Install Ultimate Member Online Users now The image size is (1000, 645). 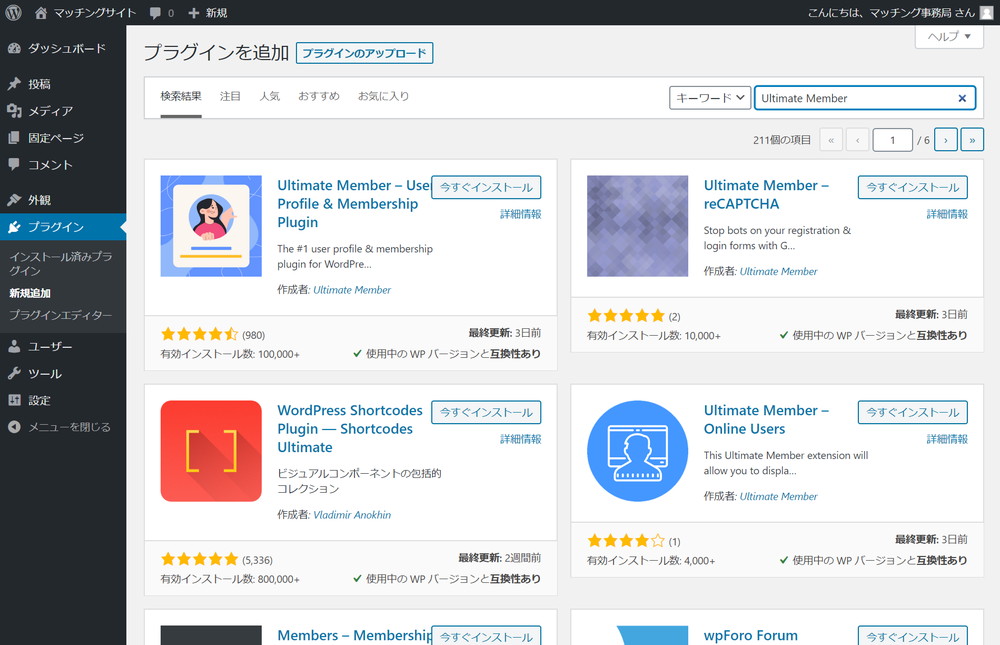913,413
